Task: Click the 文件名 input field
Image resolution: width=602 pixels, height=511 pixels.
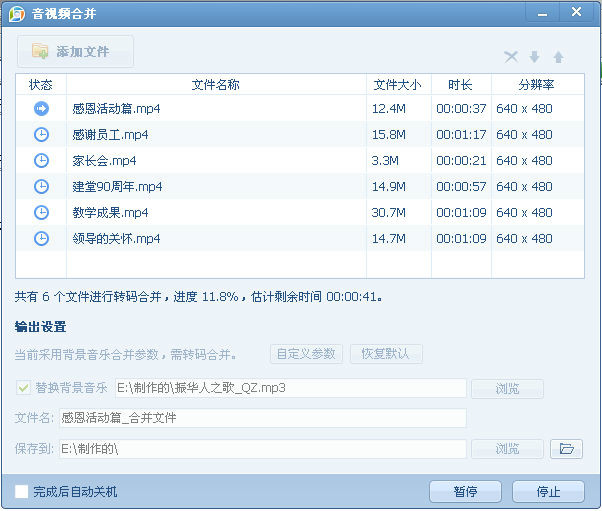Action: [x=263, y=418]
